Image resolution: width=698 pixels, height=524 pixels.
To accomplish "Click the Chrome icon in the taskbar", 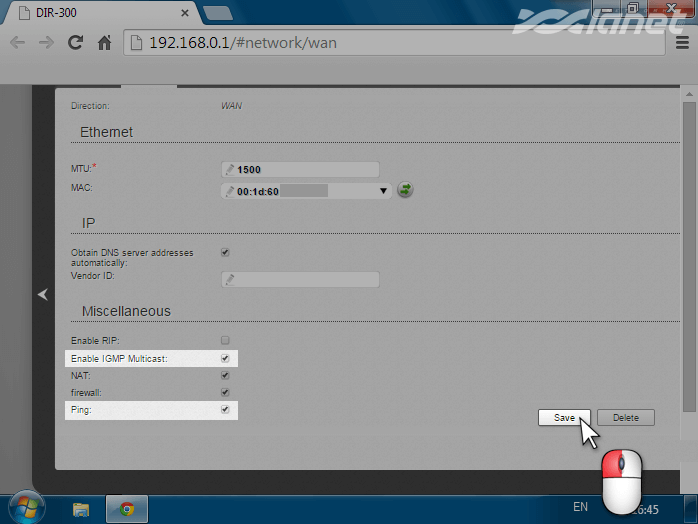I will pos(127,508).
